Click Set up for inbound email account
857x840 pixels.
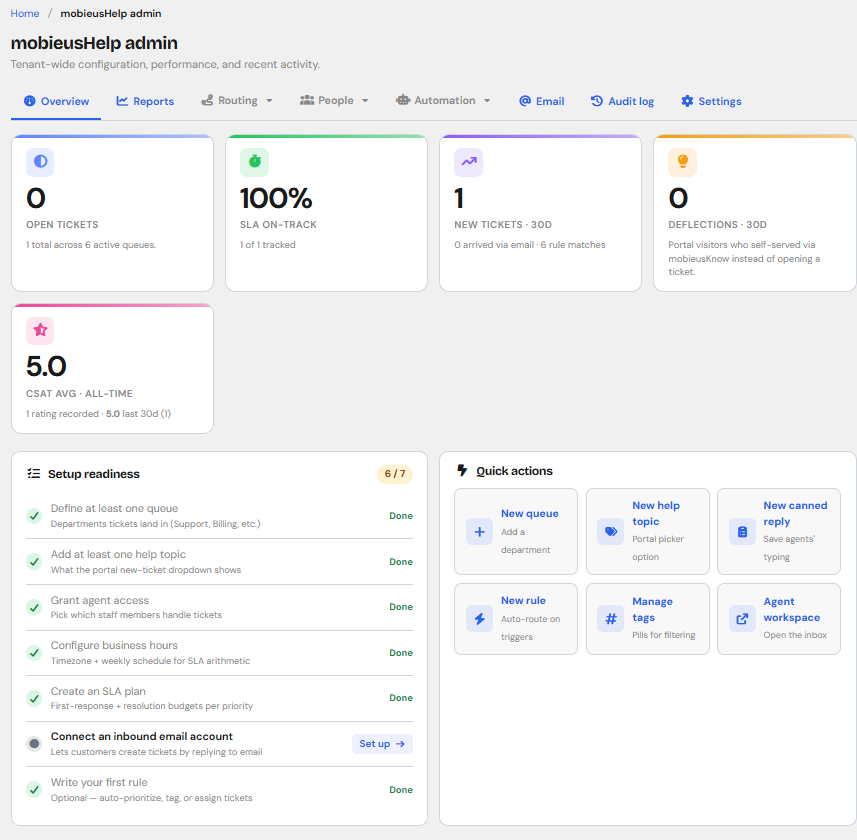(382, 744)
